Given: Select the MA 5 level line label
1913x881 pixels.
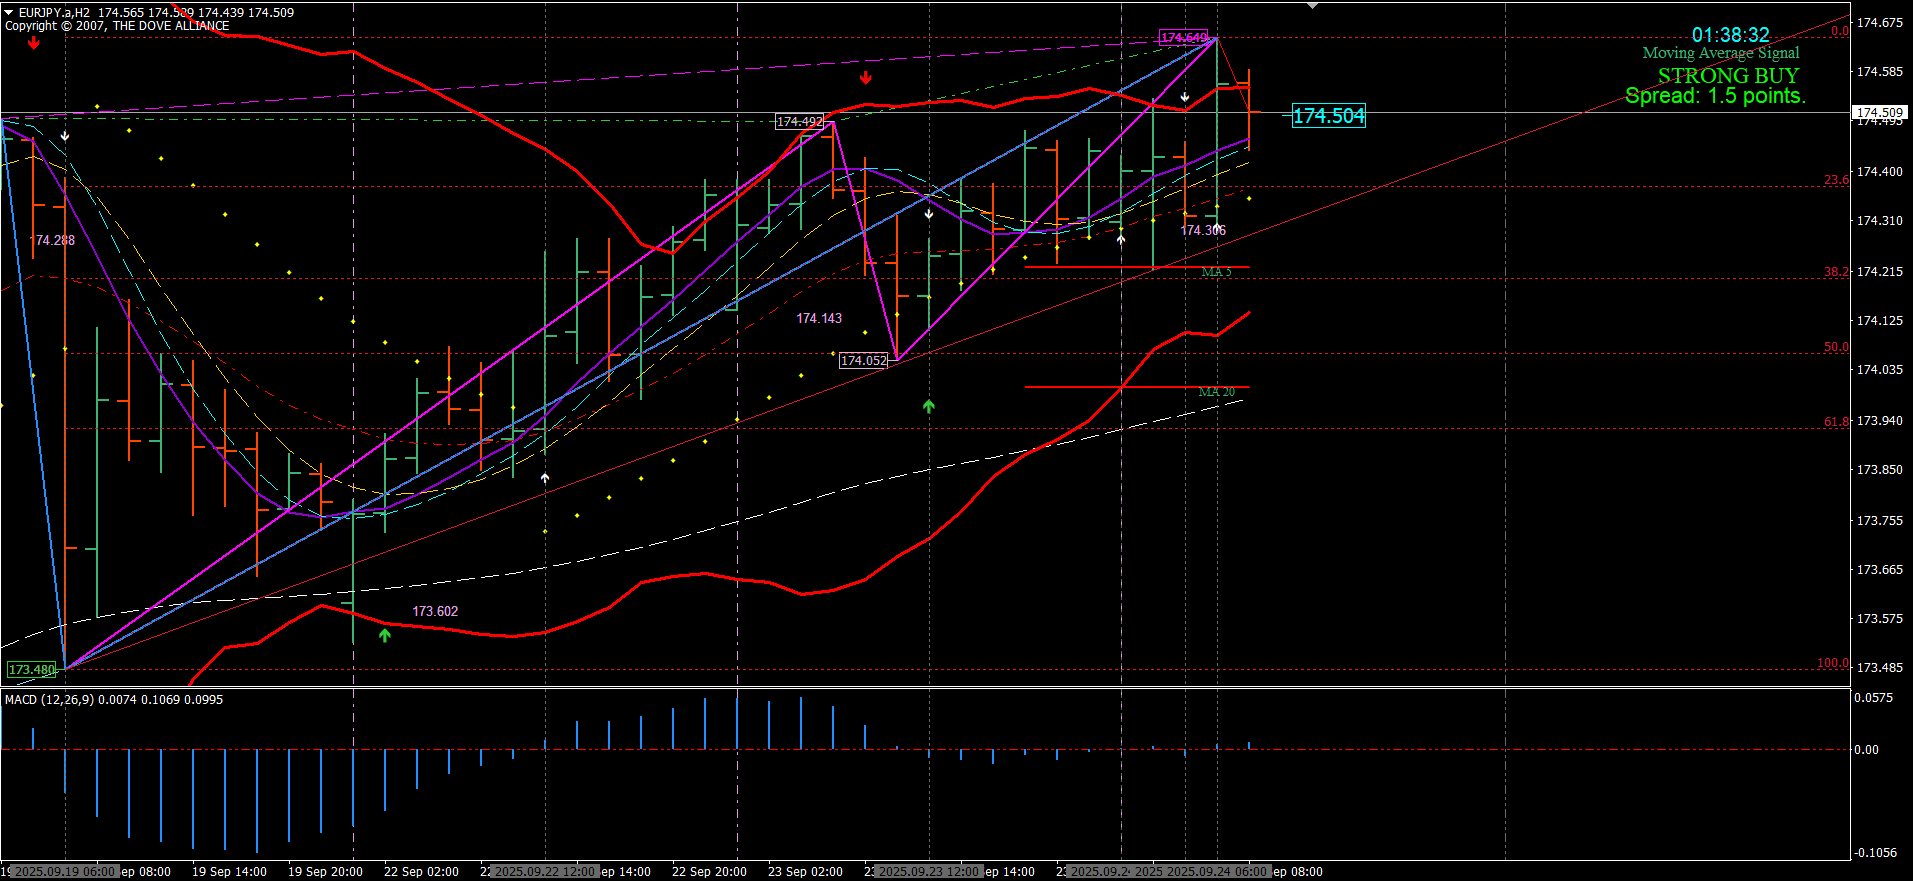Looking at the screenshot, I should click(1216, 272).
